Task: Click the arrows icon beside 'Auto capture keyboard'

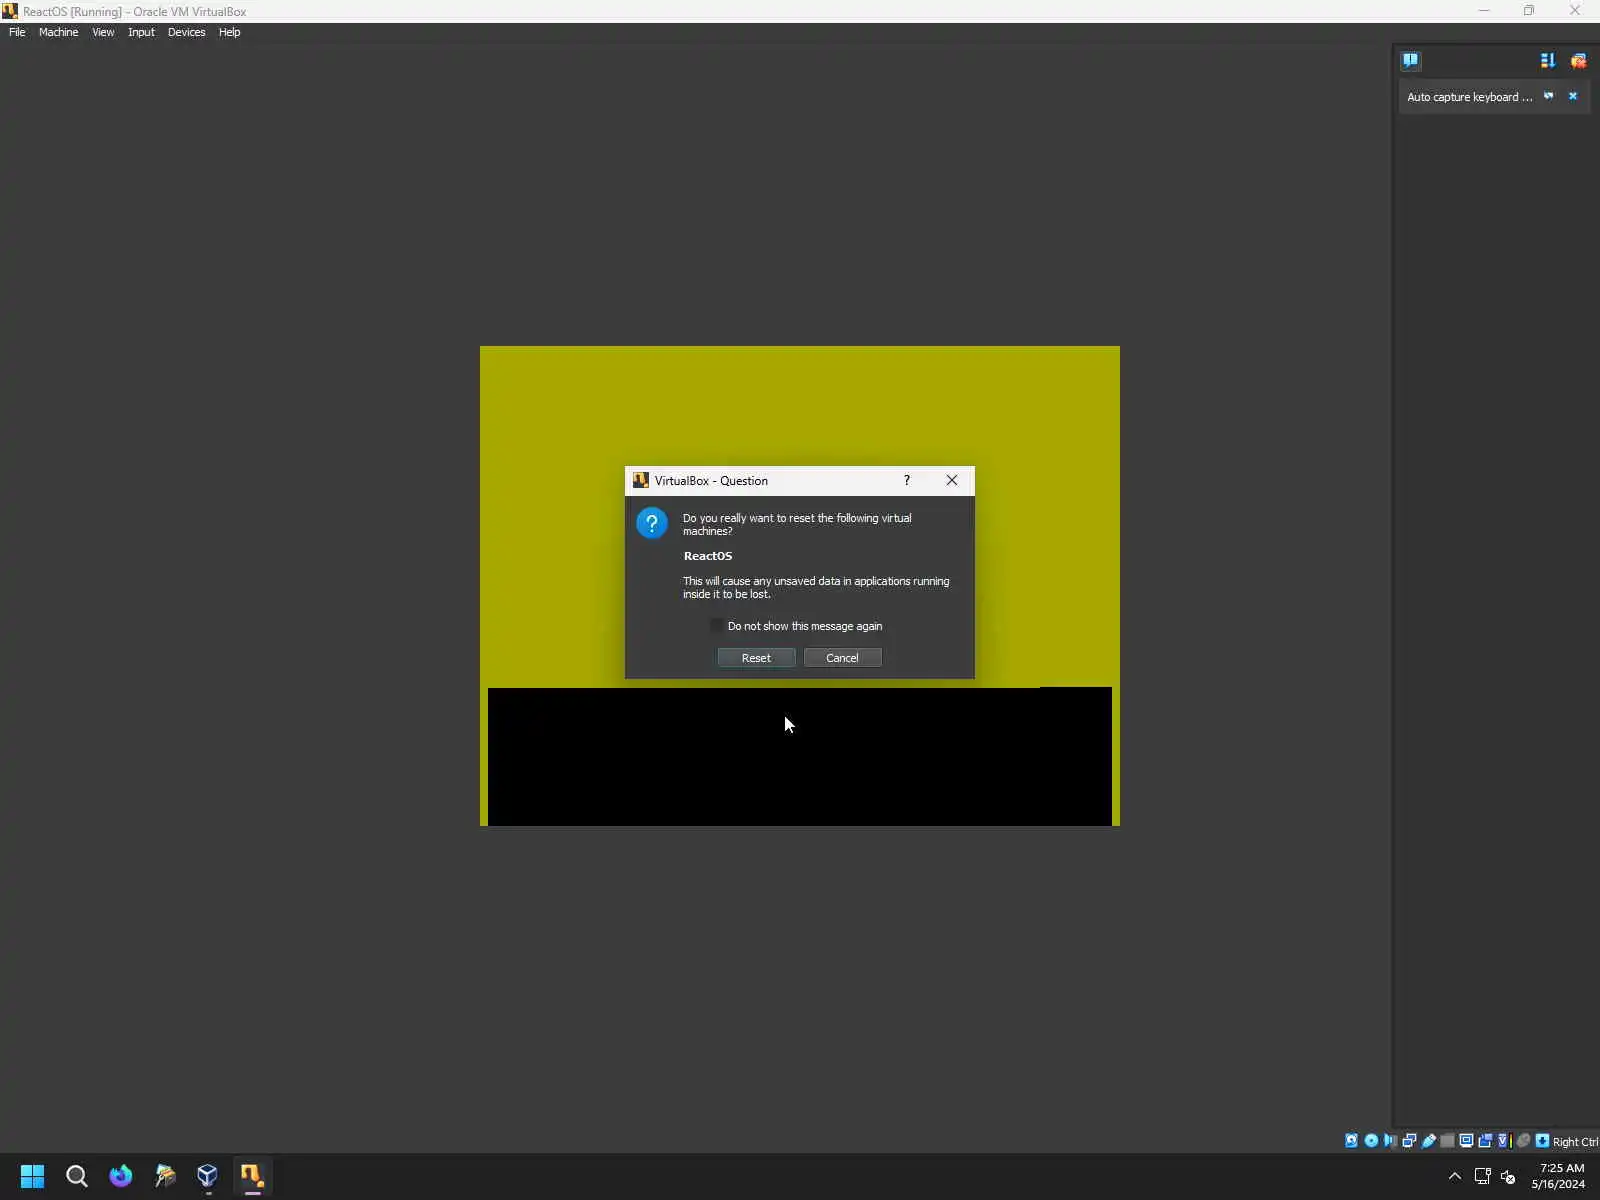Action: (1549, 96)
